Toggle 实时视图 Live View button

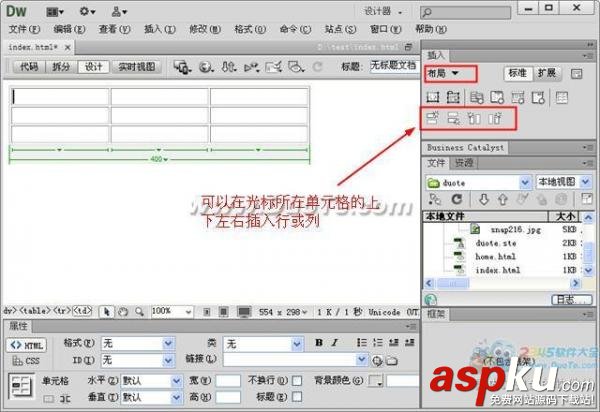click(137, 67)
